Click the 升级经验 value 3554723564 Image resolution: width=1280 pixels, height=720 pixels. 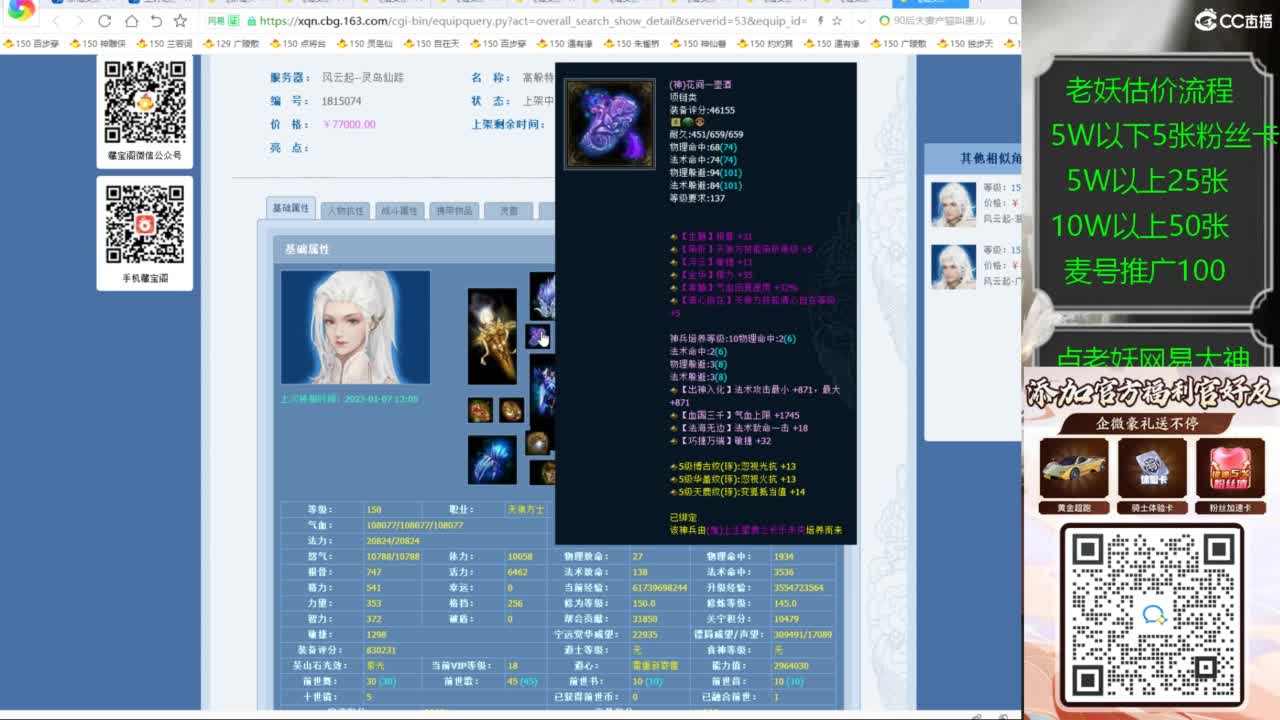tap(798, 587)
